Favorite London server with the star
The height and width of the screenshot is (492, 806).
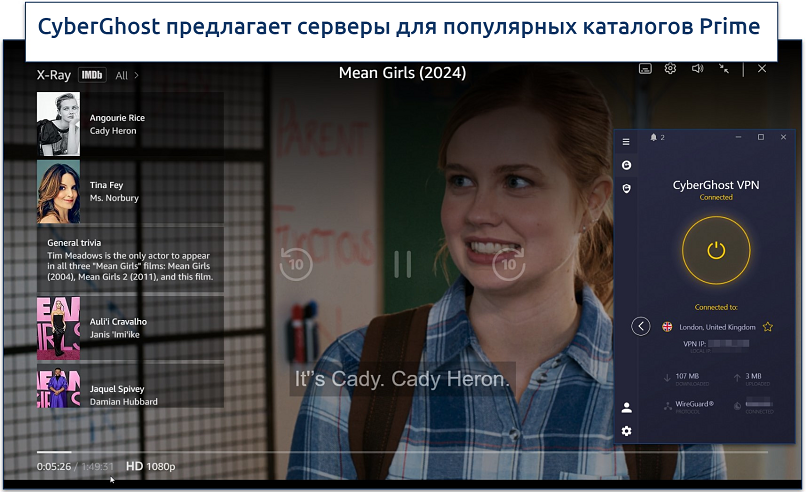click(x=768, y=327)
